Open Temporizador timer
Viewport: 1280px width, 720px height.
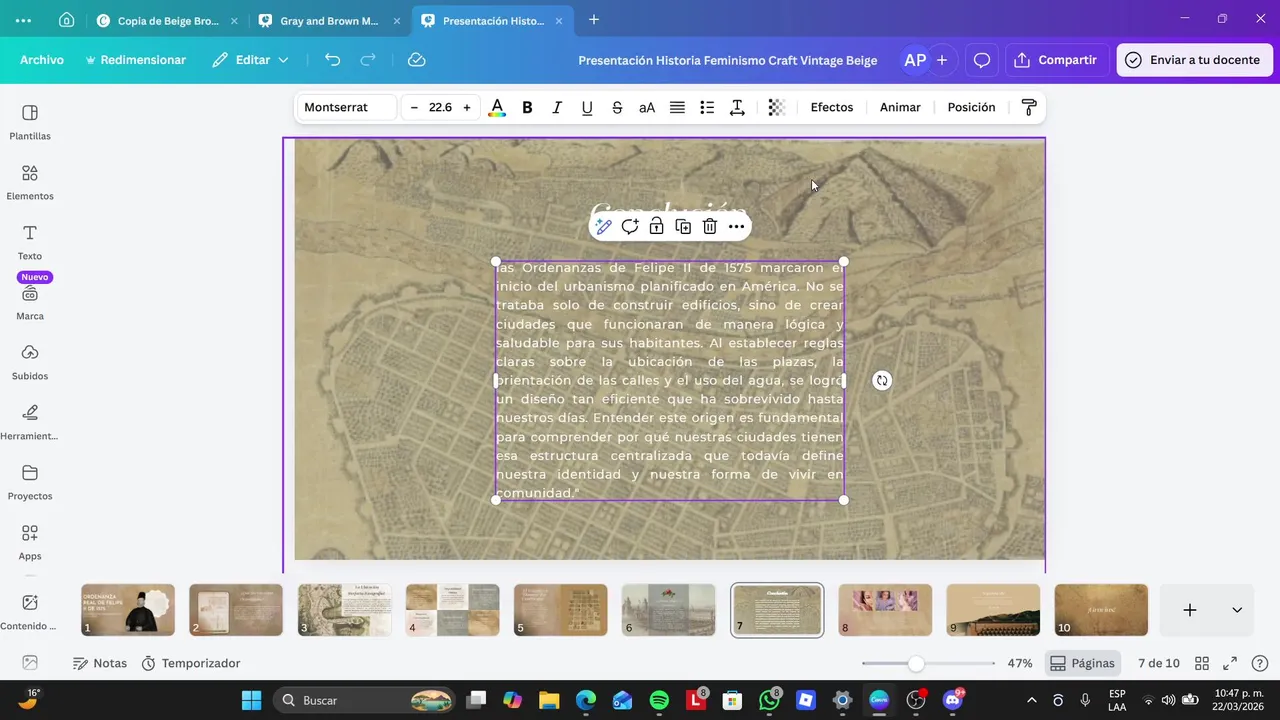tap(191, 663)
